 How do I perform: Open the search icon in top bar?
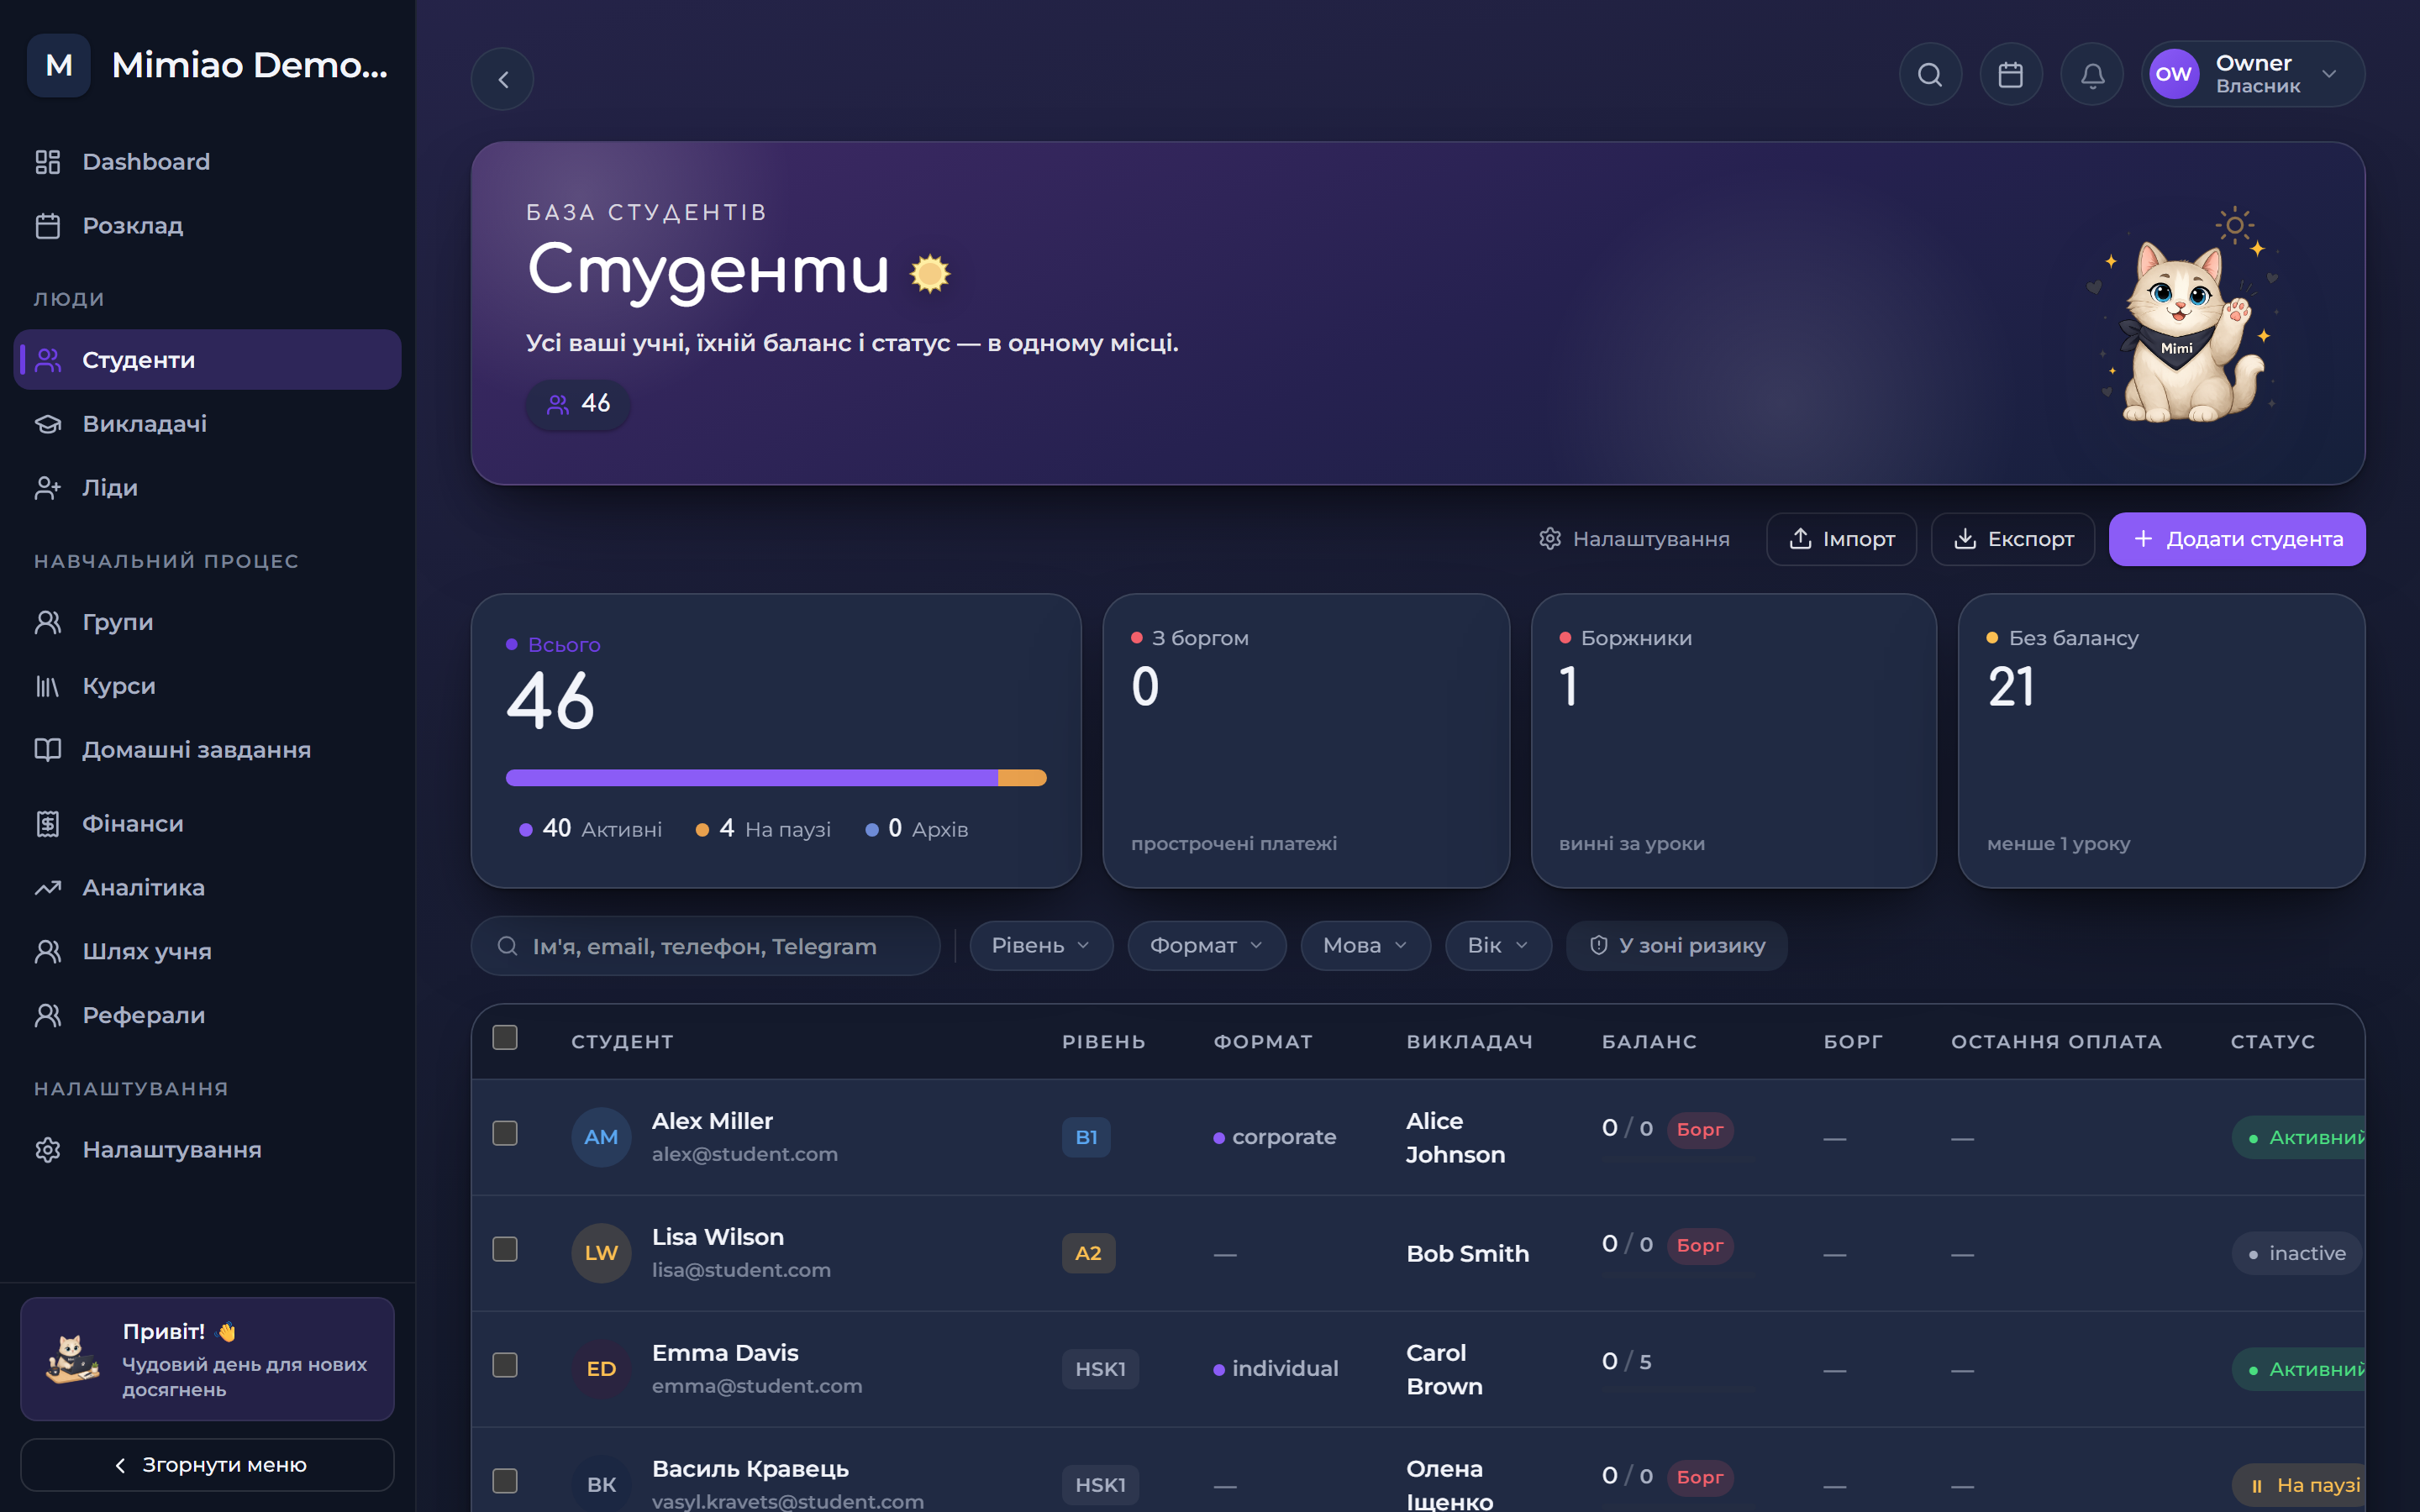pos(1930,75)
